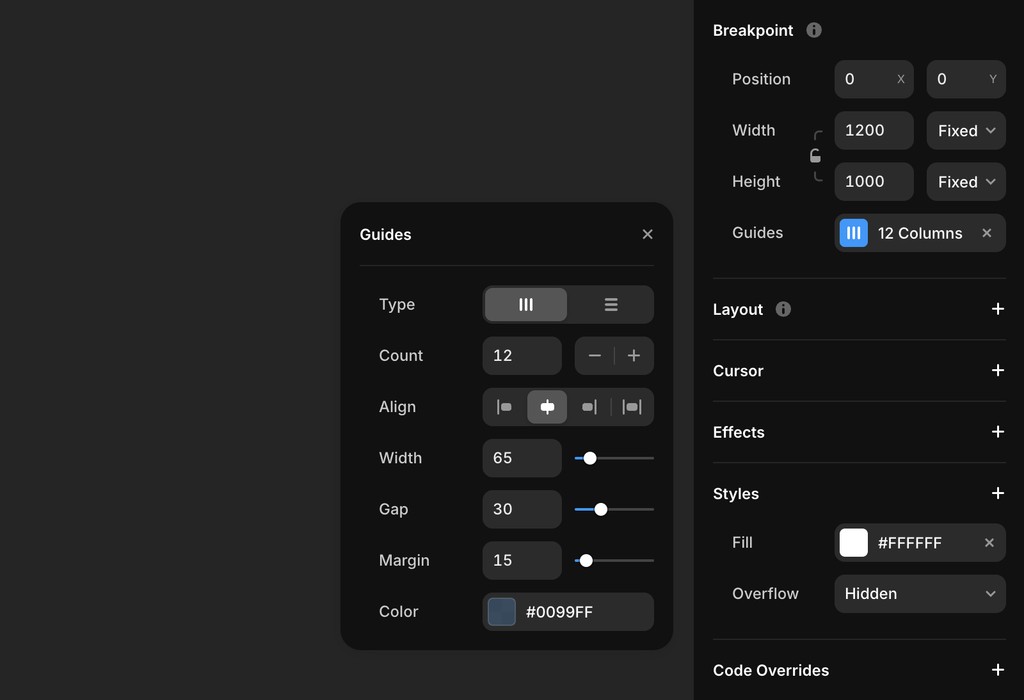This screenshot has width=1024, height=700.
Task: Click the Margin slider handle
Action: coord(586,560)
